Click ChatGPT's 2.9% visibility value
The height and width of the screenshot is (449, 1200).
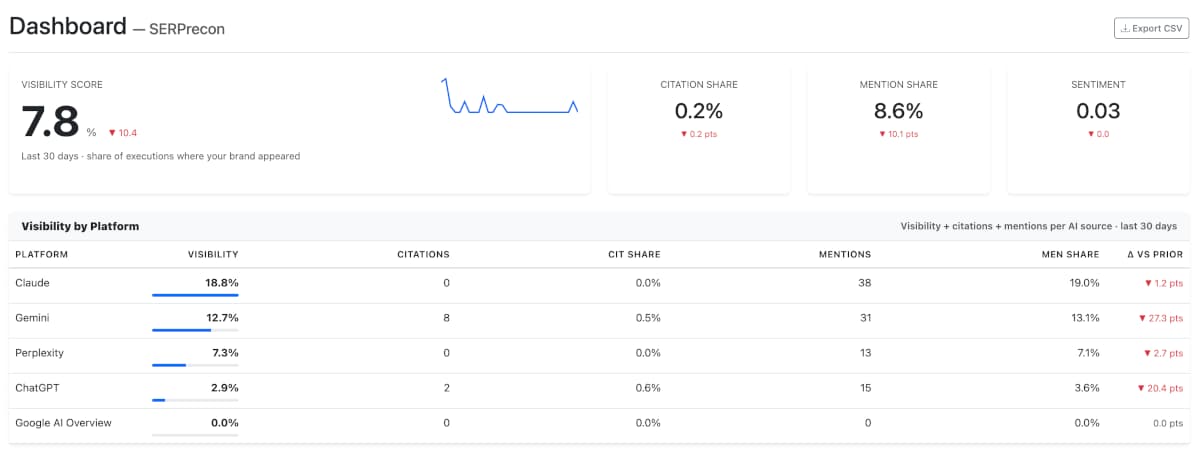point(224,387)
